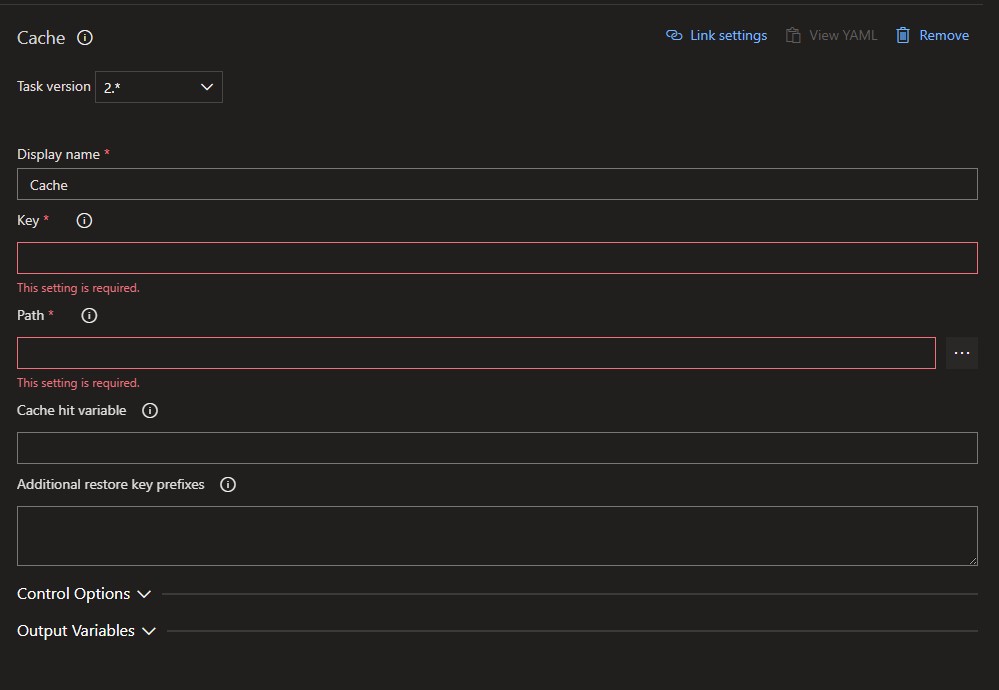Open the Task version dropdown

(159, 87)
